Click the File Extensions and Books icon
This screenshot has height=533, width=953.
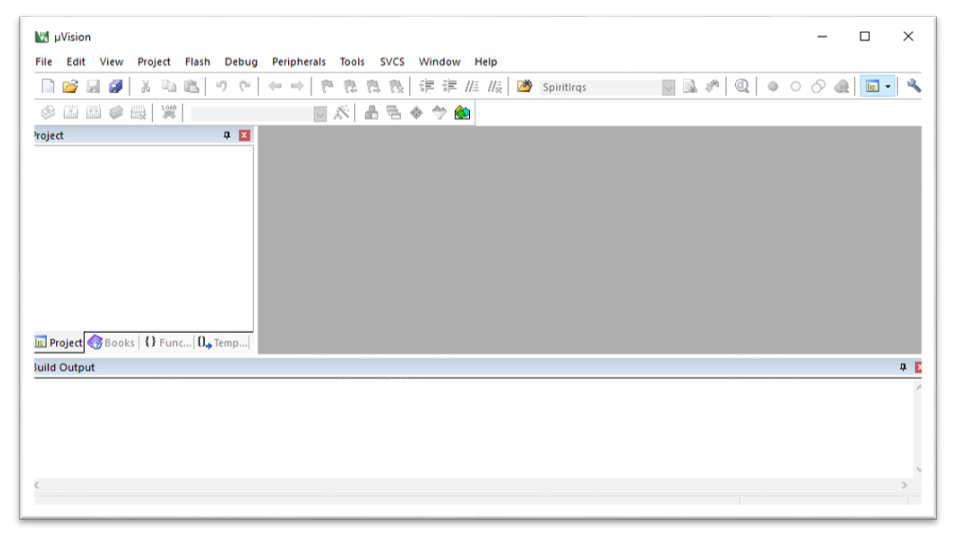371,112
